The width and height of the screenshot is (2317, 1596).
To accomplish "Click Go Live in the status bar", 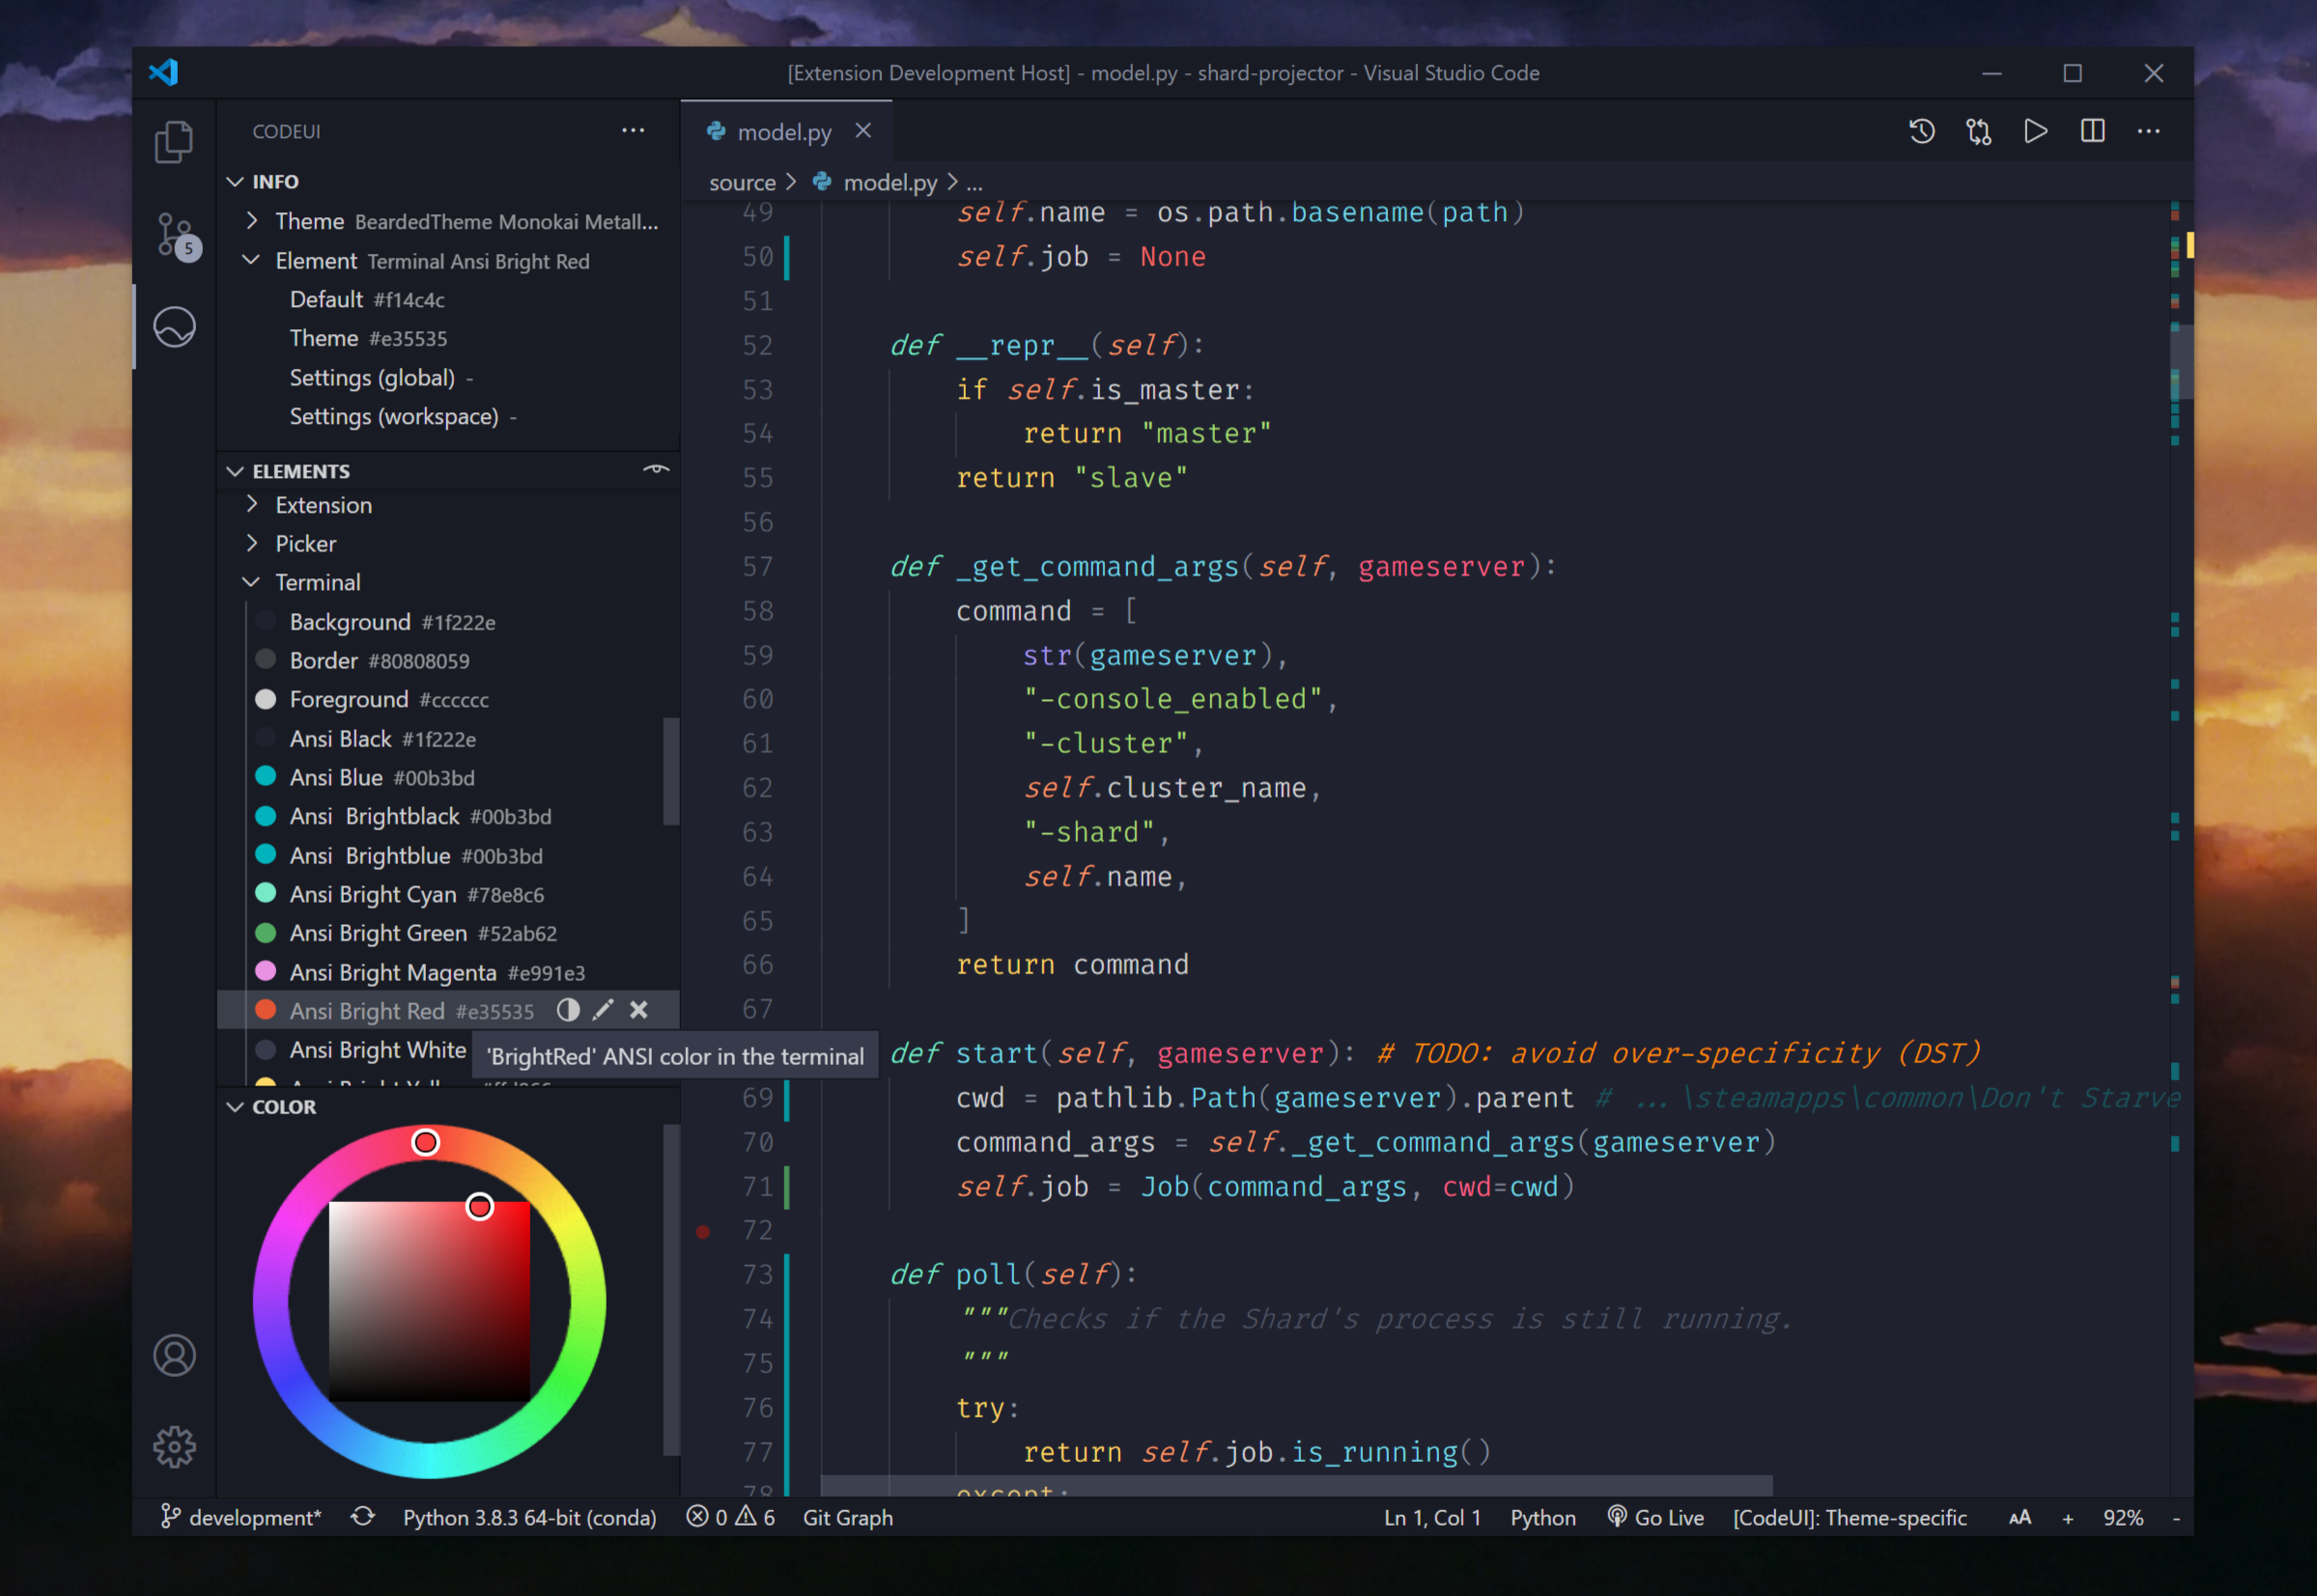I will tap(1655, 1517).
